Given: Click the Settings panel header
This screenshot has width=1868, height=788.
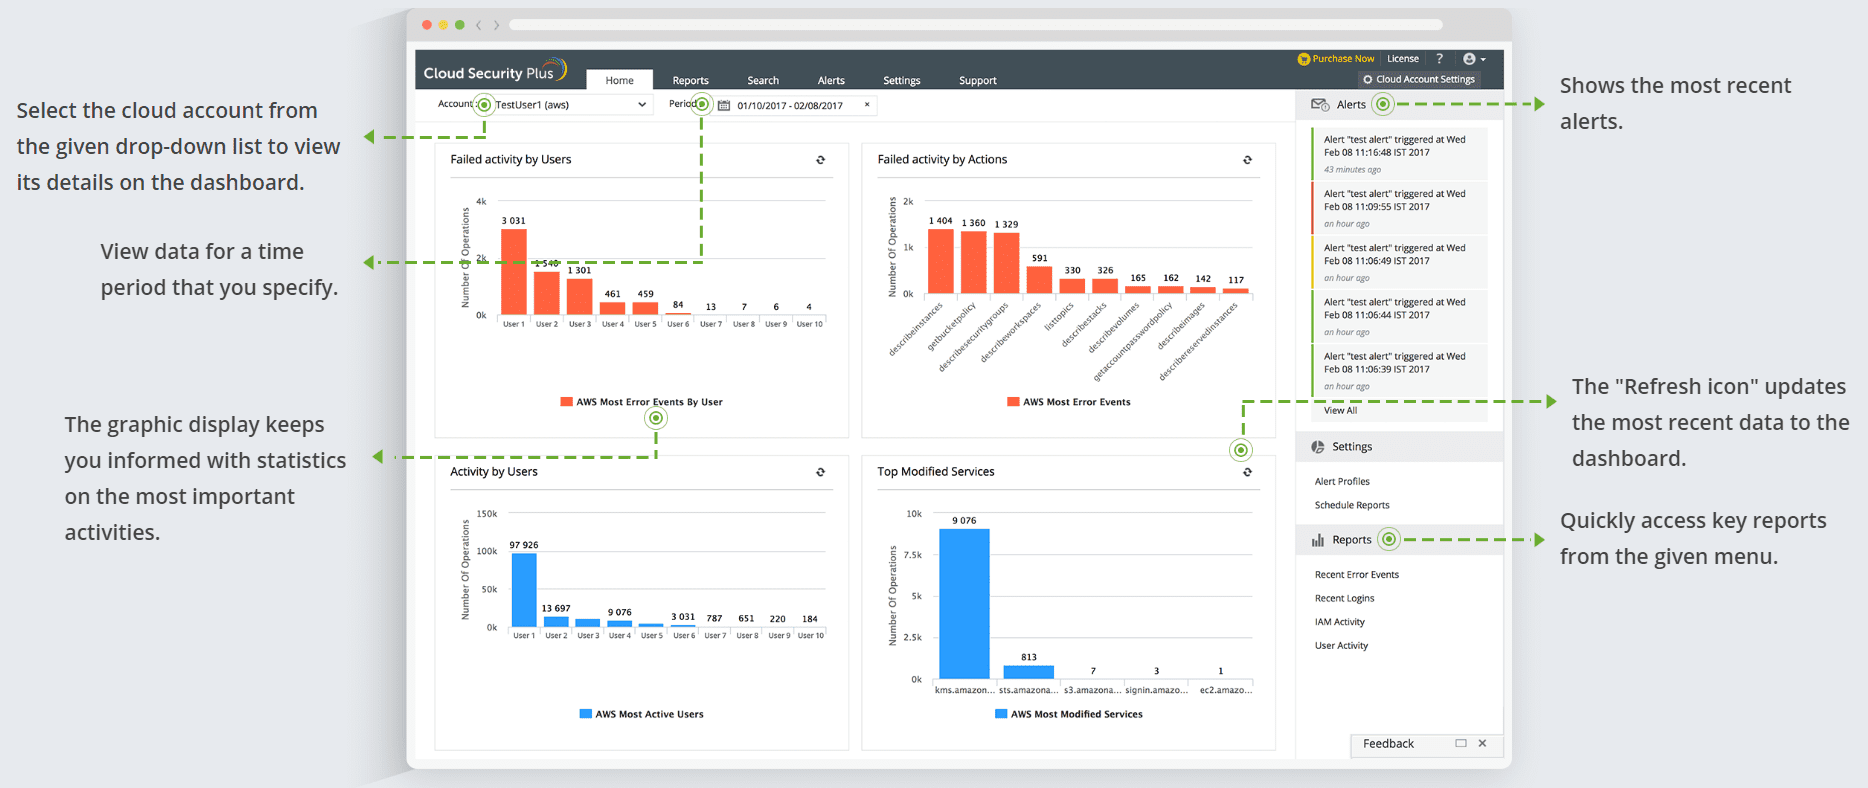Looking at the screenshot, I should pyautogui.click(x=1399, y=447).
